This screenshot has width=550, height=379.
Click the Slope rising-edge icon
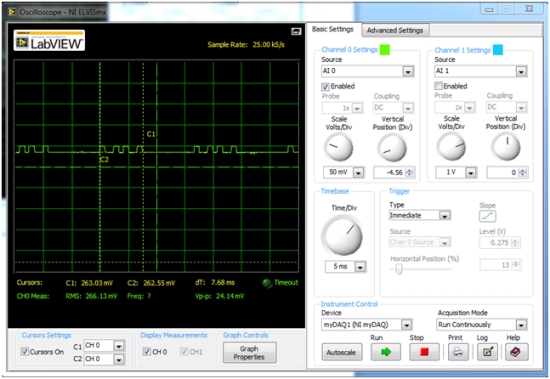488,216
